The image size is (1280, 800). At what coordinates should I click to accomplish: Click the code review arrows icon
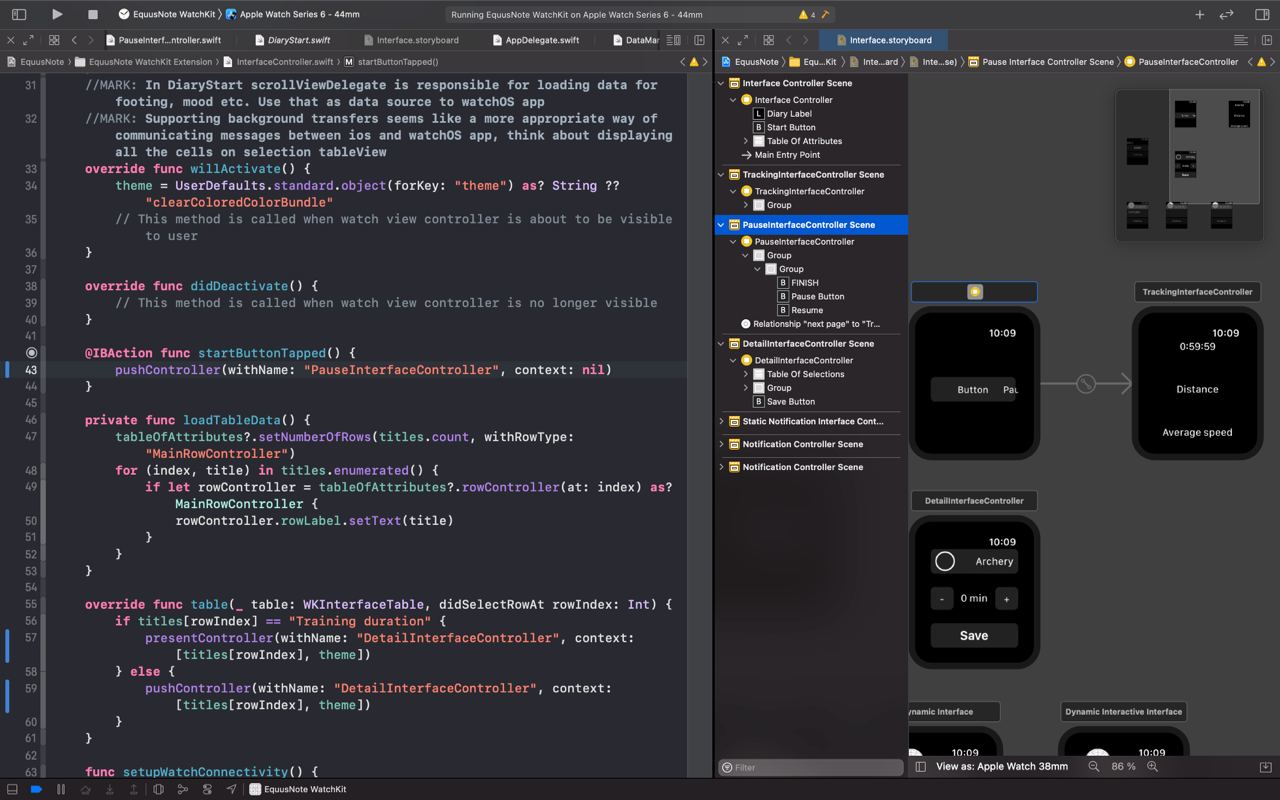pyautogui.click(x=1227, y=14)
